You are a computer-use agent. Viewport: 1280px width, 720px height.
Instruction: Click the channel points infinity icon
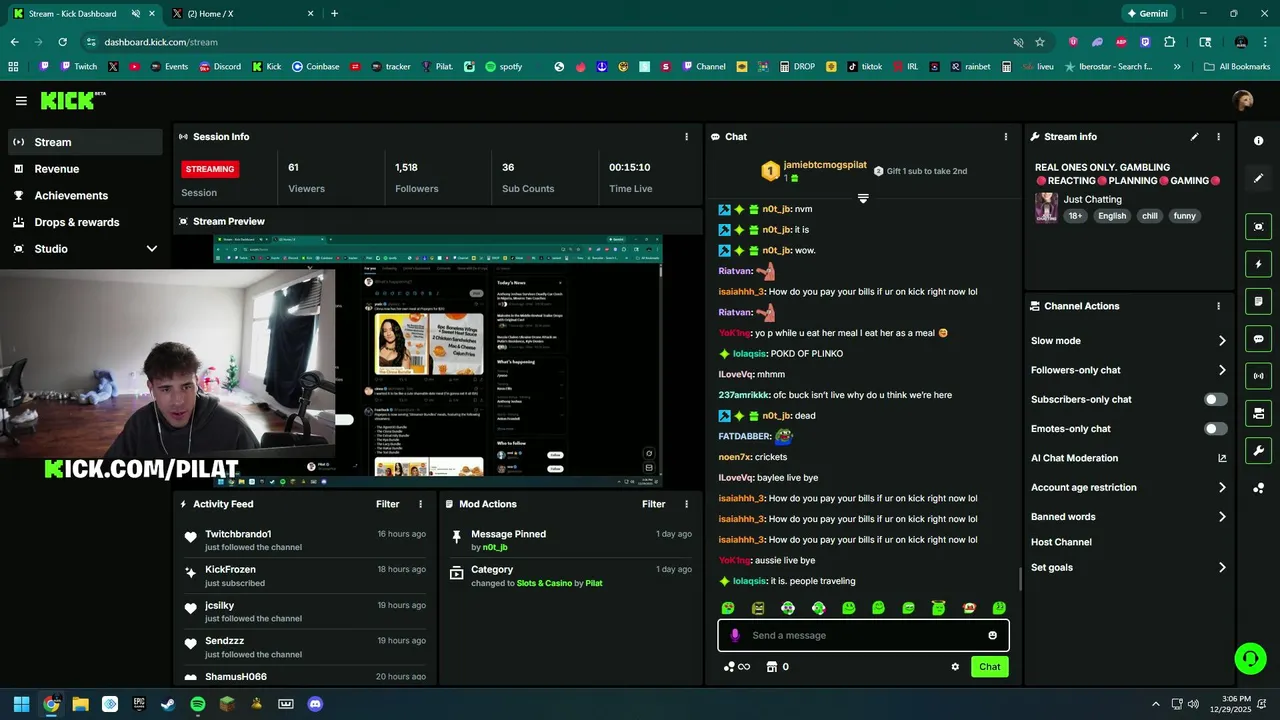(737, 667)
